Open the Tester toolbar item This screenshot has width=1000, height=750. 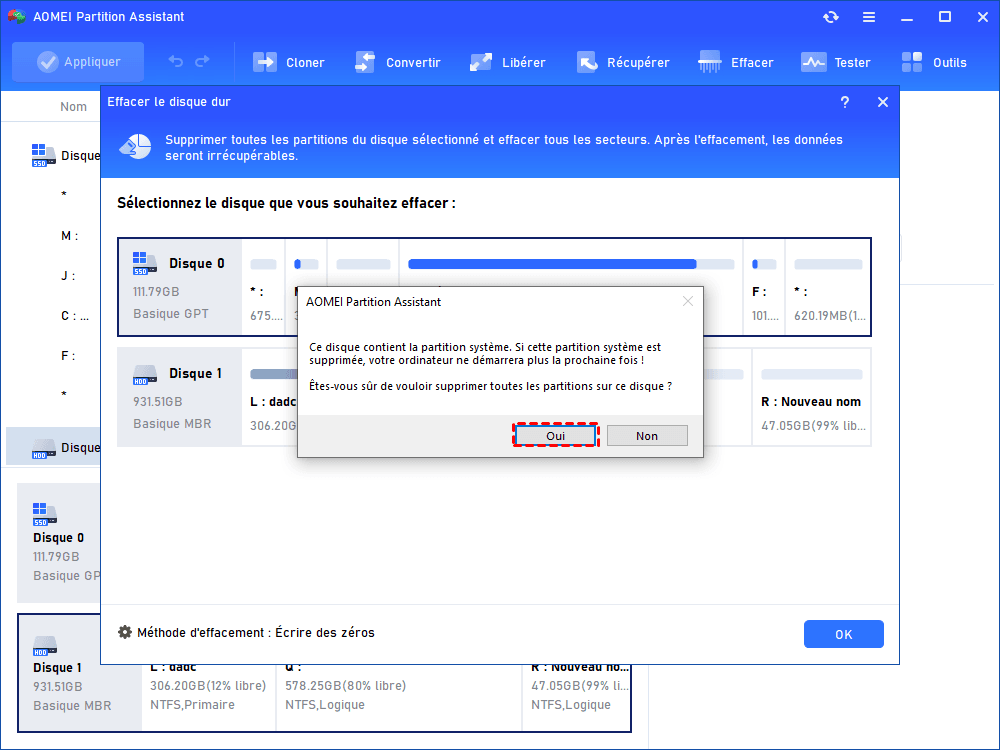tap(836, 62)
